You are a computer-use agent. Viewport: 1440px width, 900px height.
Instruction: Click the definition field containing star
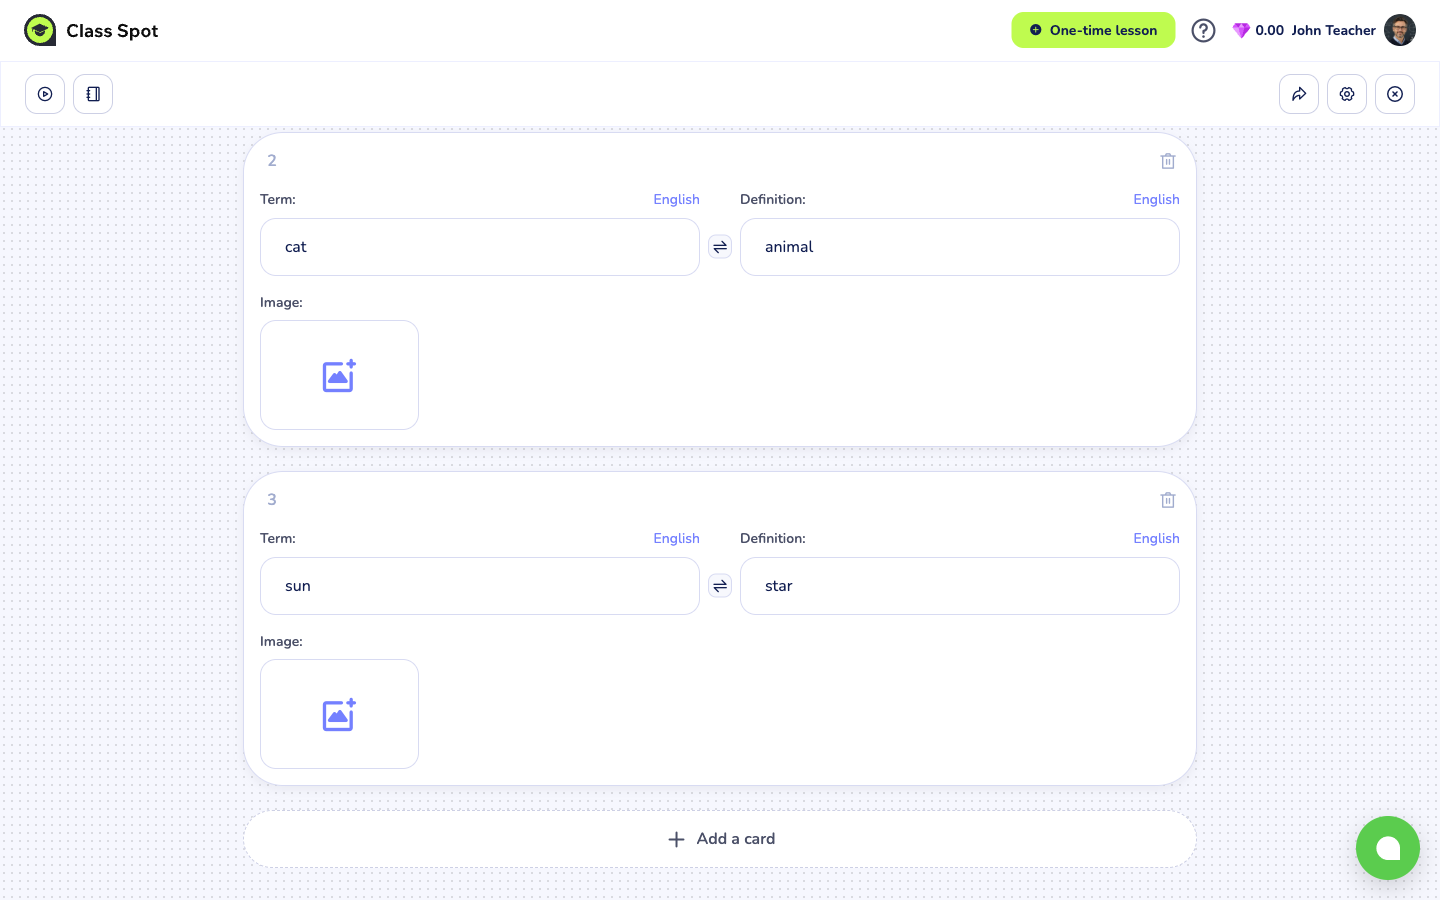[x=960, y=586]
